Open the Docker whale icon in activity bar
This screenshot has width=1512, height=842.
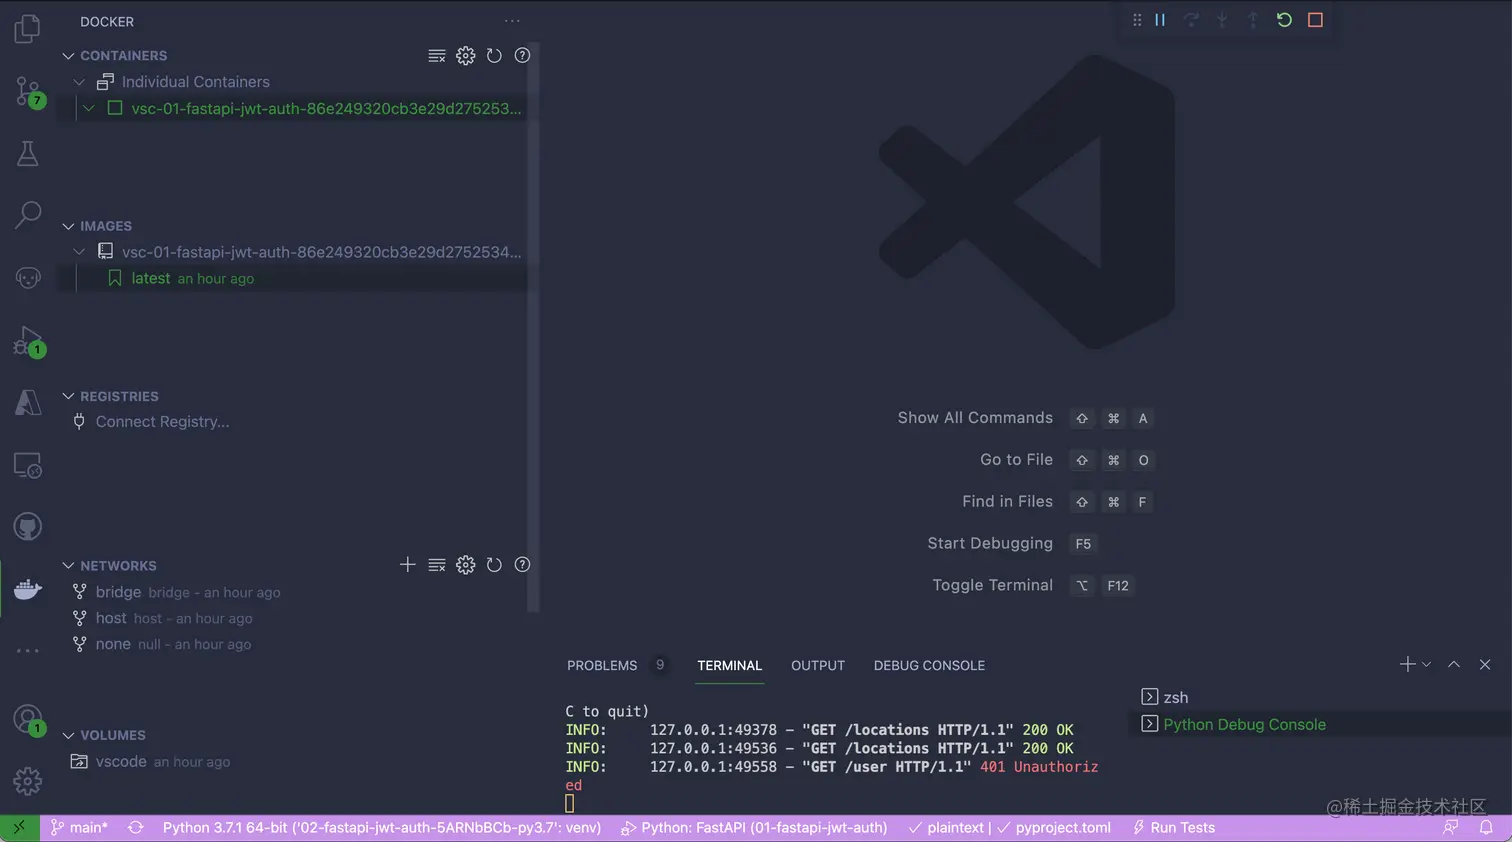(27, 589)
